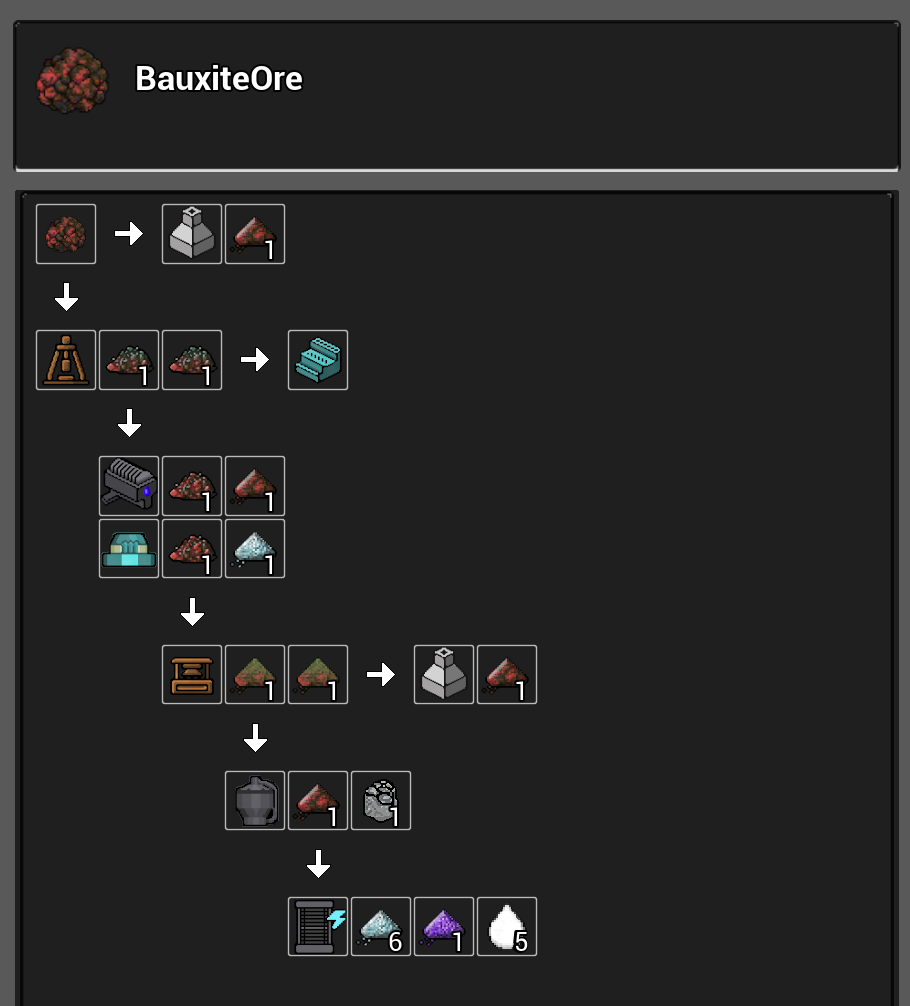Select the red dust next to the kiln pot
Viewport: 910px width, 1006px height.
(x=318, y=801)
